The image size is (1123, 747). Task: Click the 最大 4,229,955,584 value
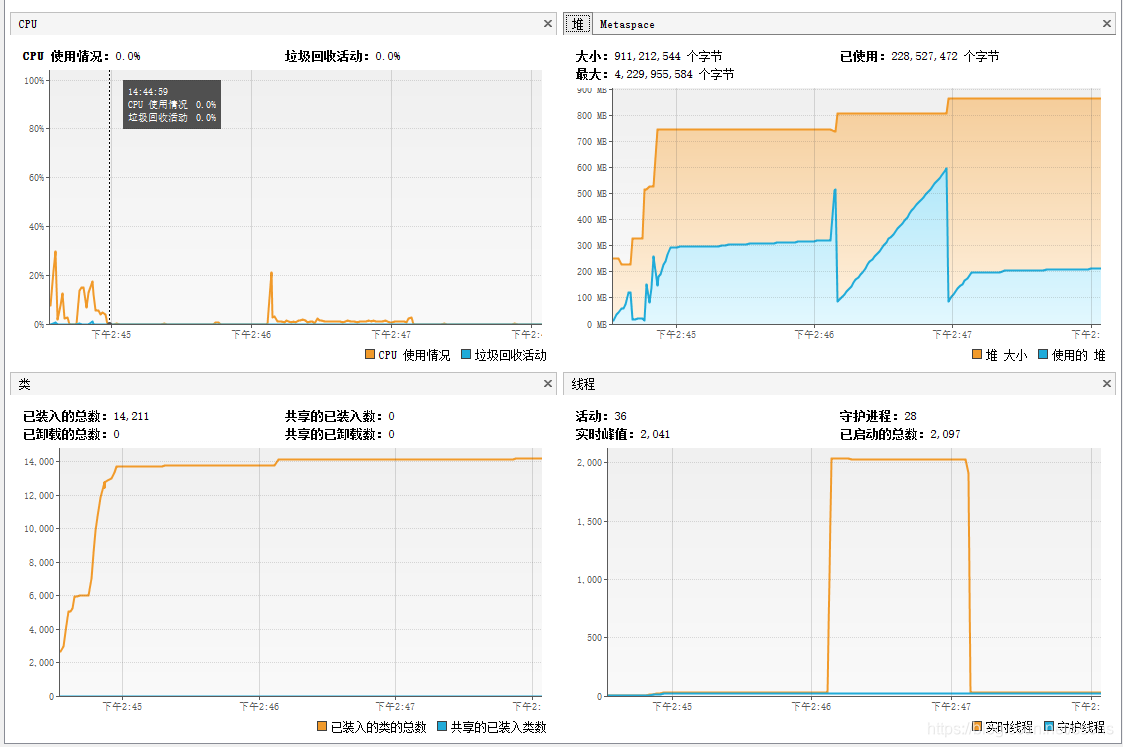(x=653, y=74)
